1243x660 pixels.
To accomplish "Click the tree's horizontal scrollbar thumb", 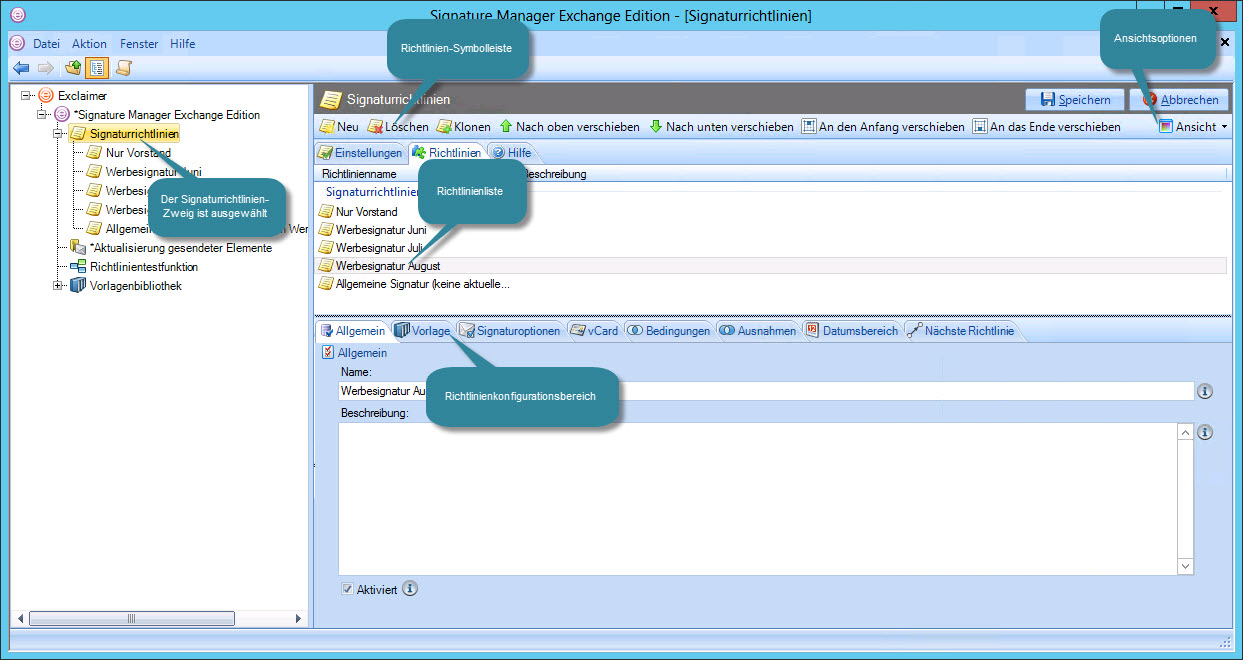I will 131,619.
